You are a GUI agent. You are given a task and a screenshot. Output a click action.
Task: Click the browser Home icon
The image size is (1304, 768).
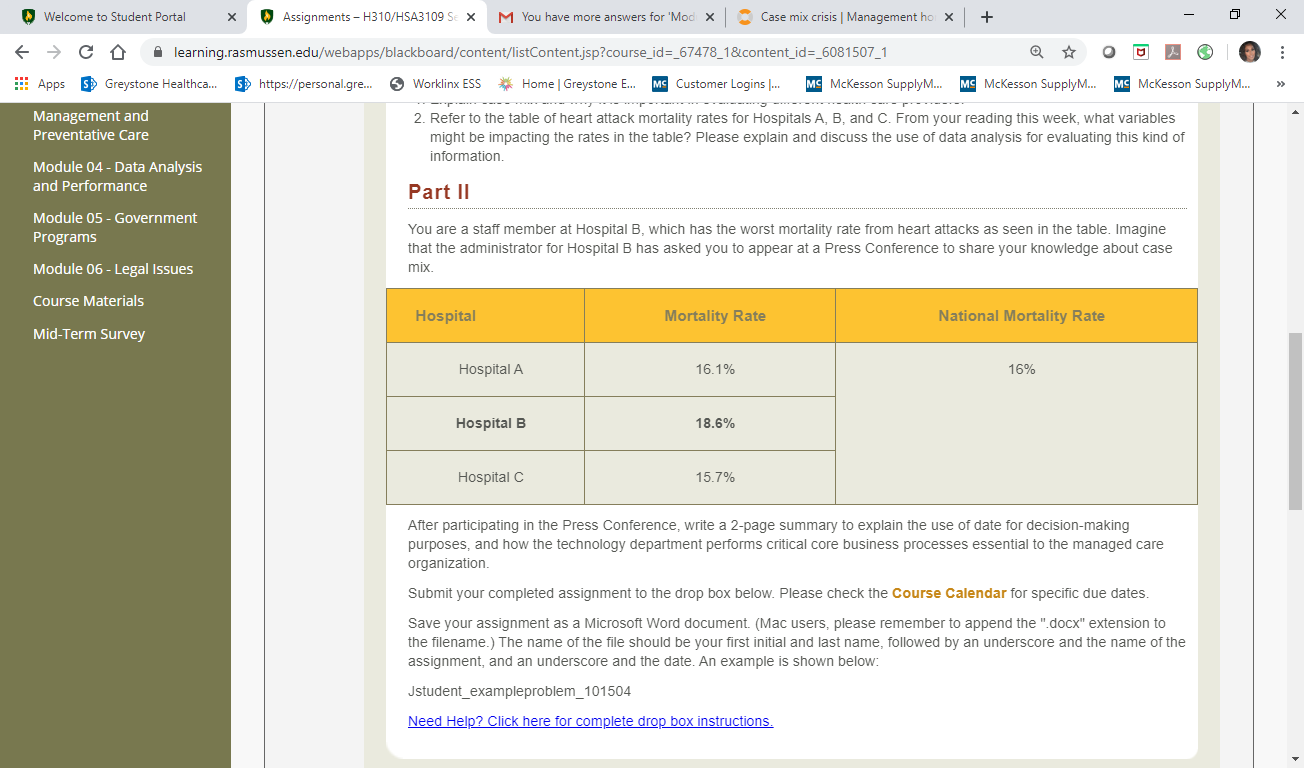coord(117,52)
